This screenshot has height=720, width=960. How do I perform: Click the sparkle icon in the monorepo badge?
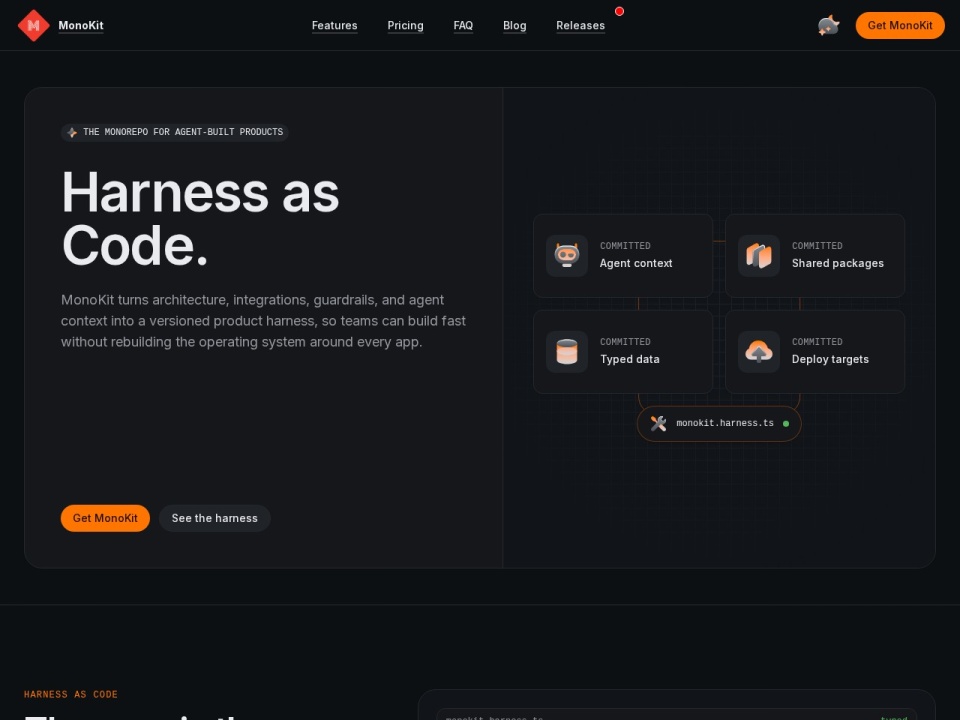(x=72, y=132)
